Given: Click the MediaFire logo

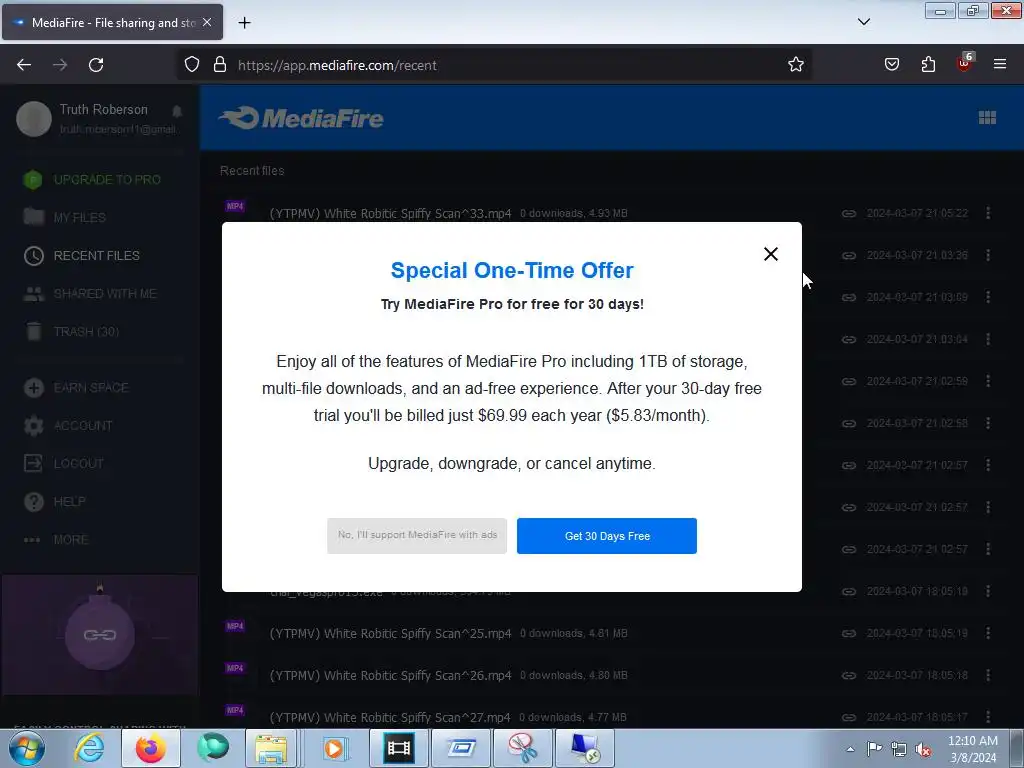Looking at the screenshot, I should [301, 118].
